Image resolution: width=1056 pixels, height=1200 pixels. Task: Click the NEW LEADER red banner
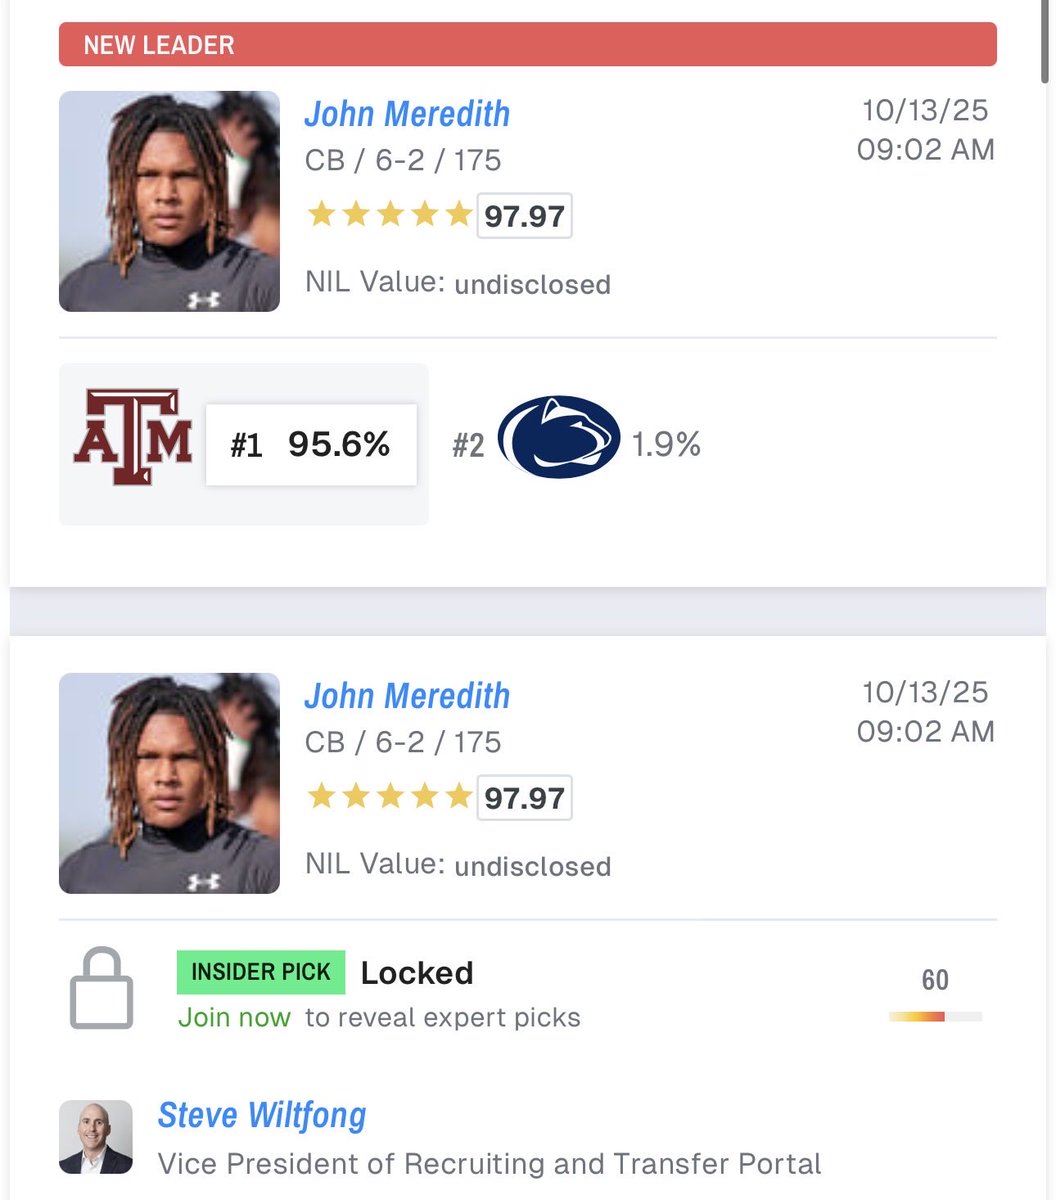pyautogui.click(x=527, y=45)
